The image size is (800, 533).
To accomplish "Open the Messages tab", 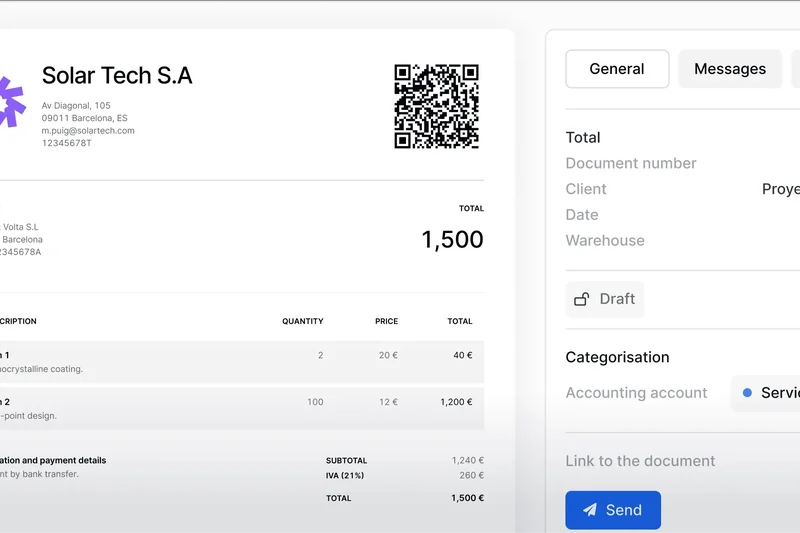I will point(730,69).
